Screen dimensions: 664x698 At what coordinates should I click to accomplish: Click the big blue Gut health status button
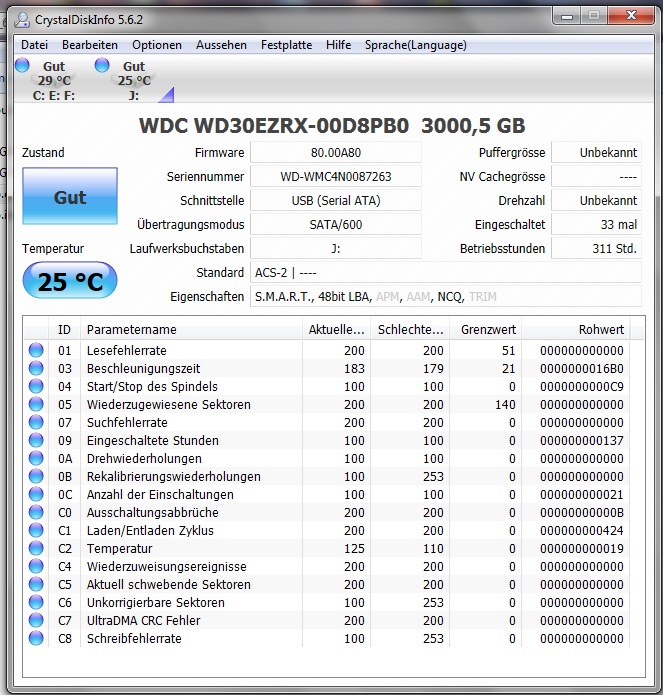[x=70, y=196]
